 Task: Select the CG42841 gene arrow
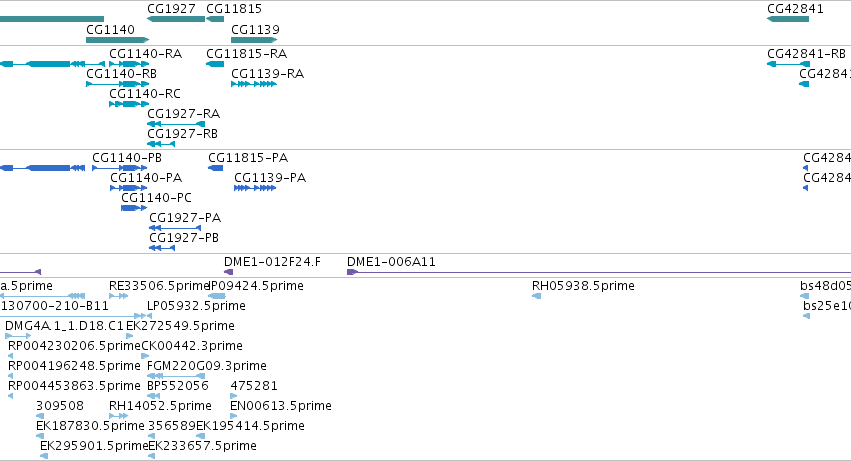pos(788,19)
